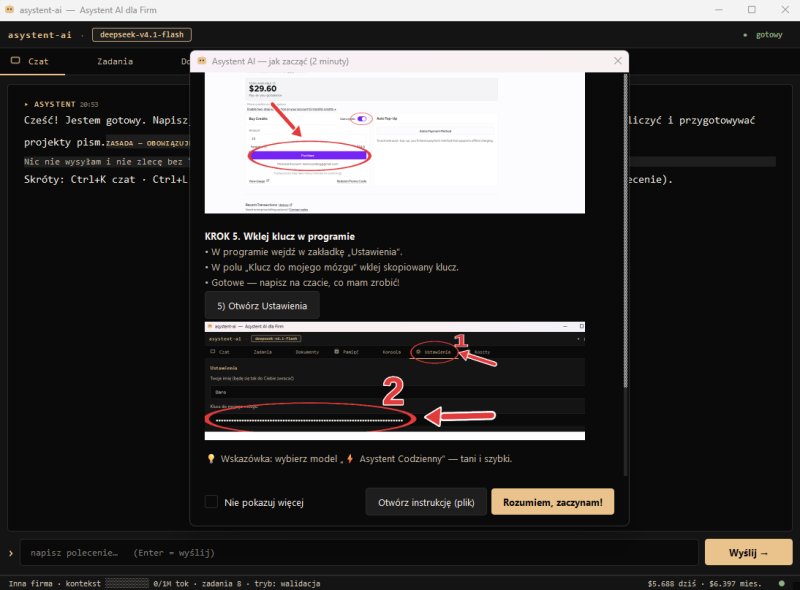Open the Zadania tab

tap(115, 61)
